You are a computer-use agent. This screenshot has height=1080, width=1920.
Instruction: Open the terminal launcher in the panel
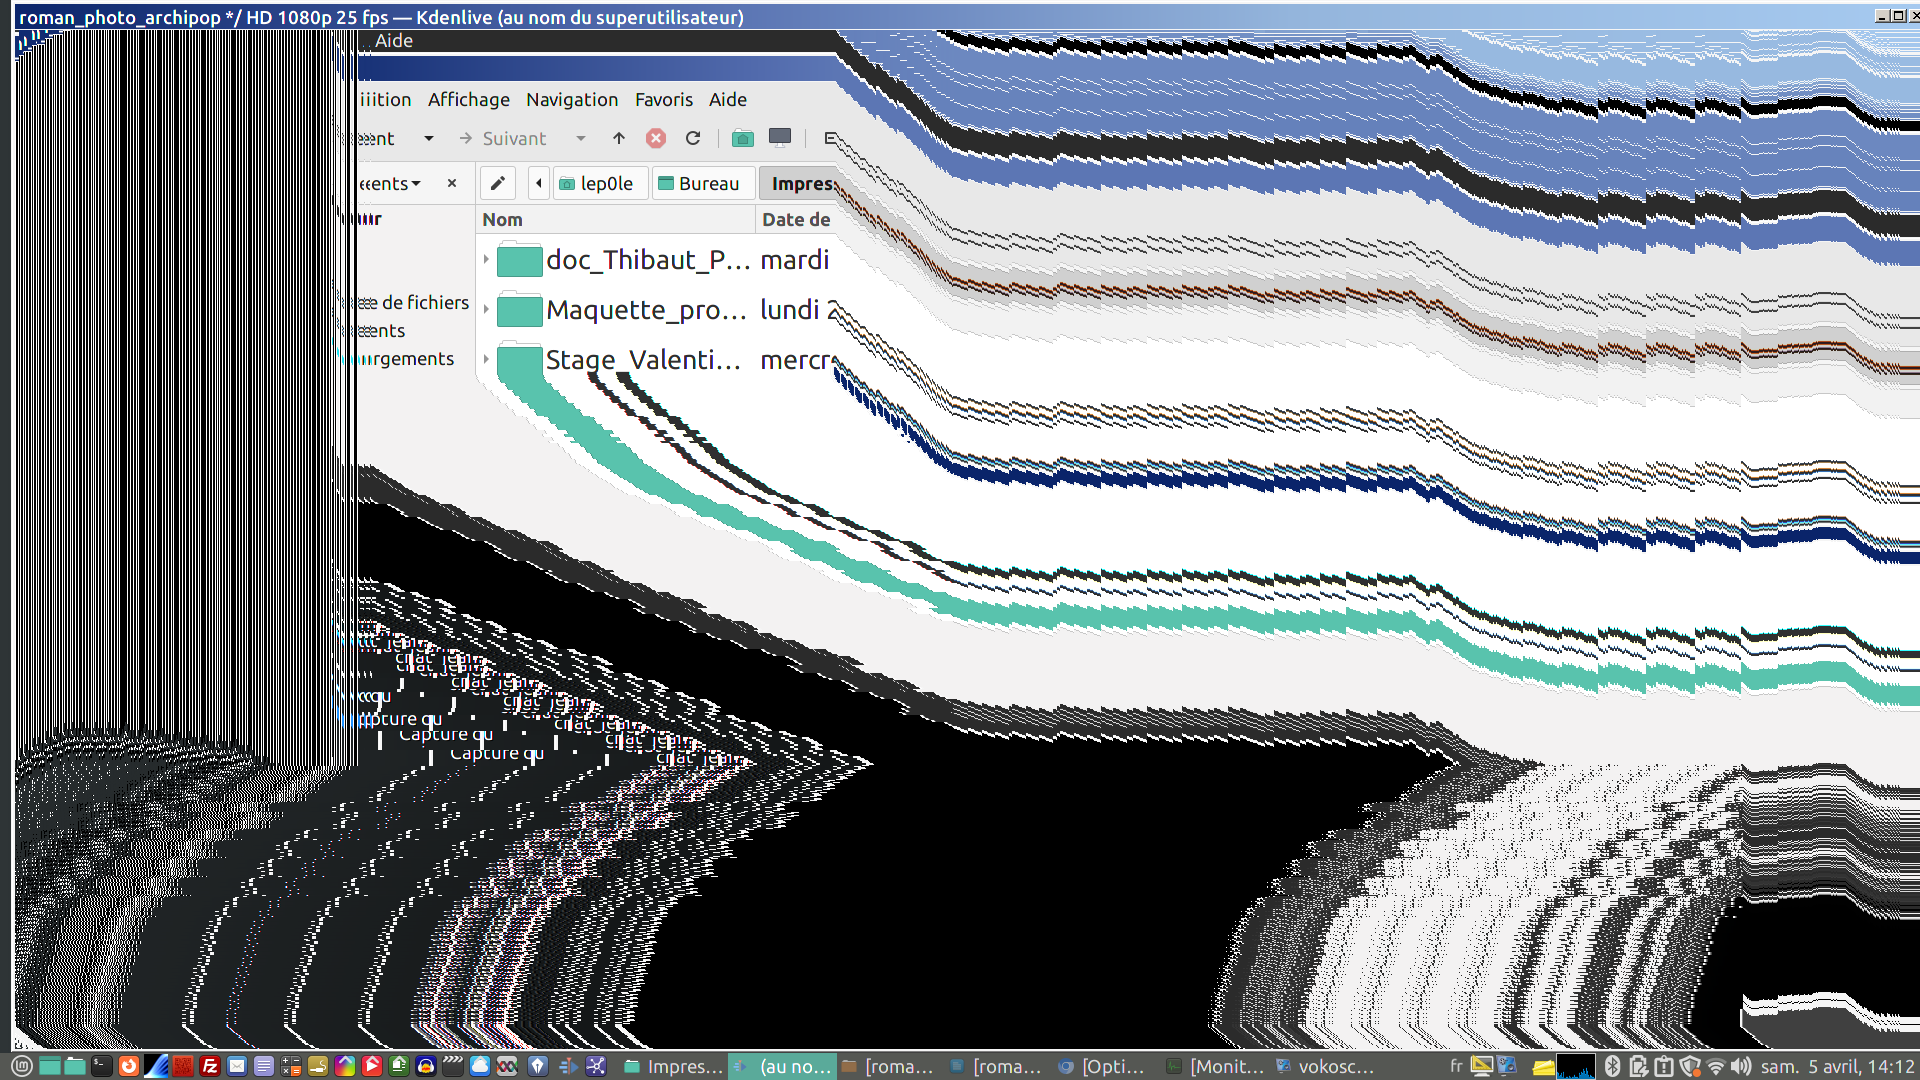point(102,1066)
